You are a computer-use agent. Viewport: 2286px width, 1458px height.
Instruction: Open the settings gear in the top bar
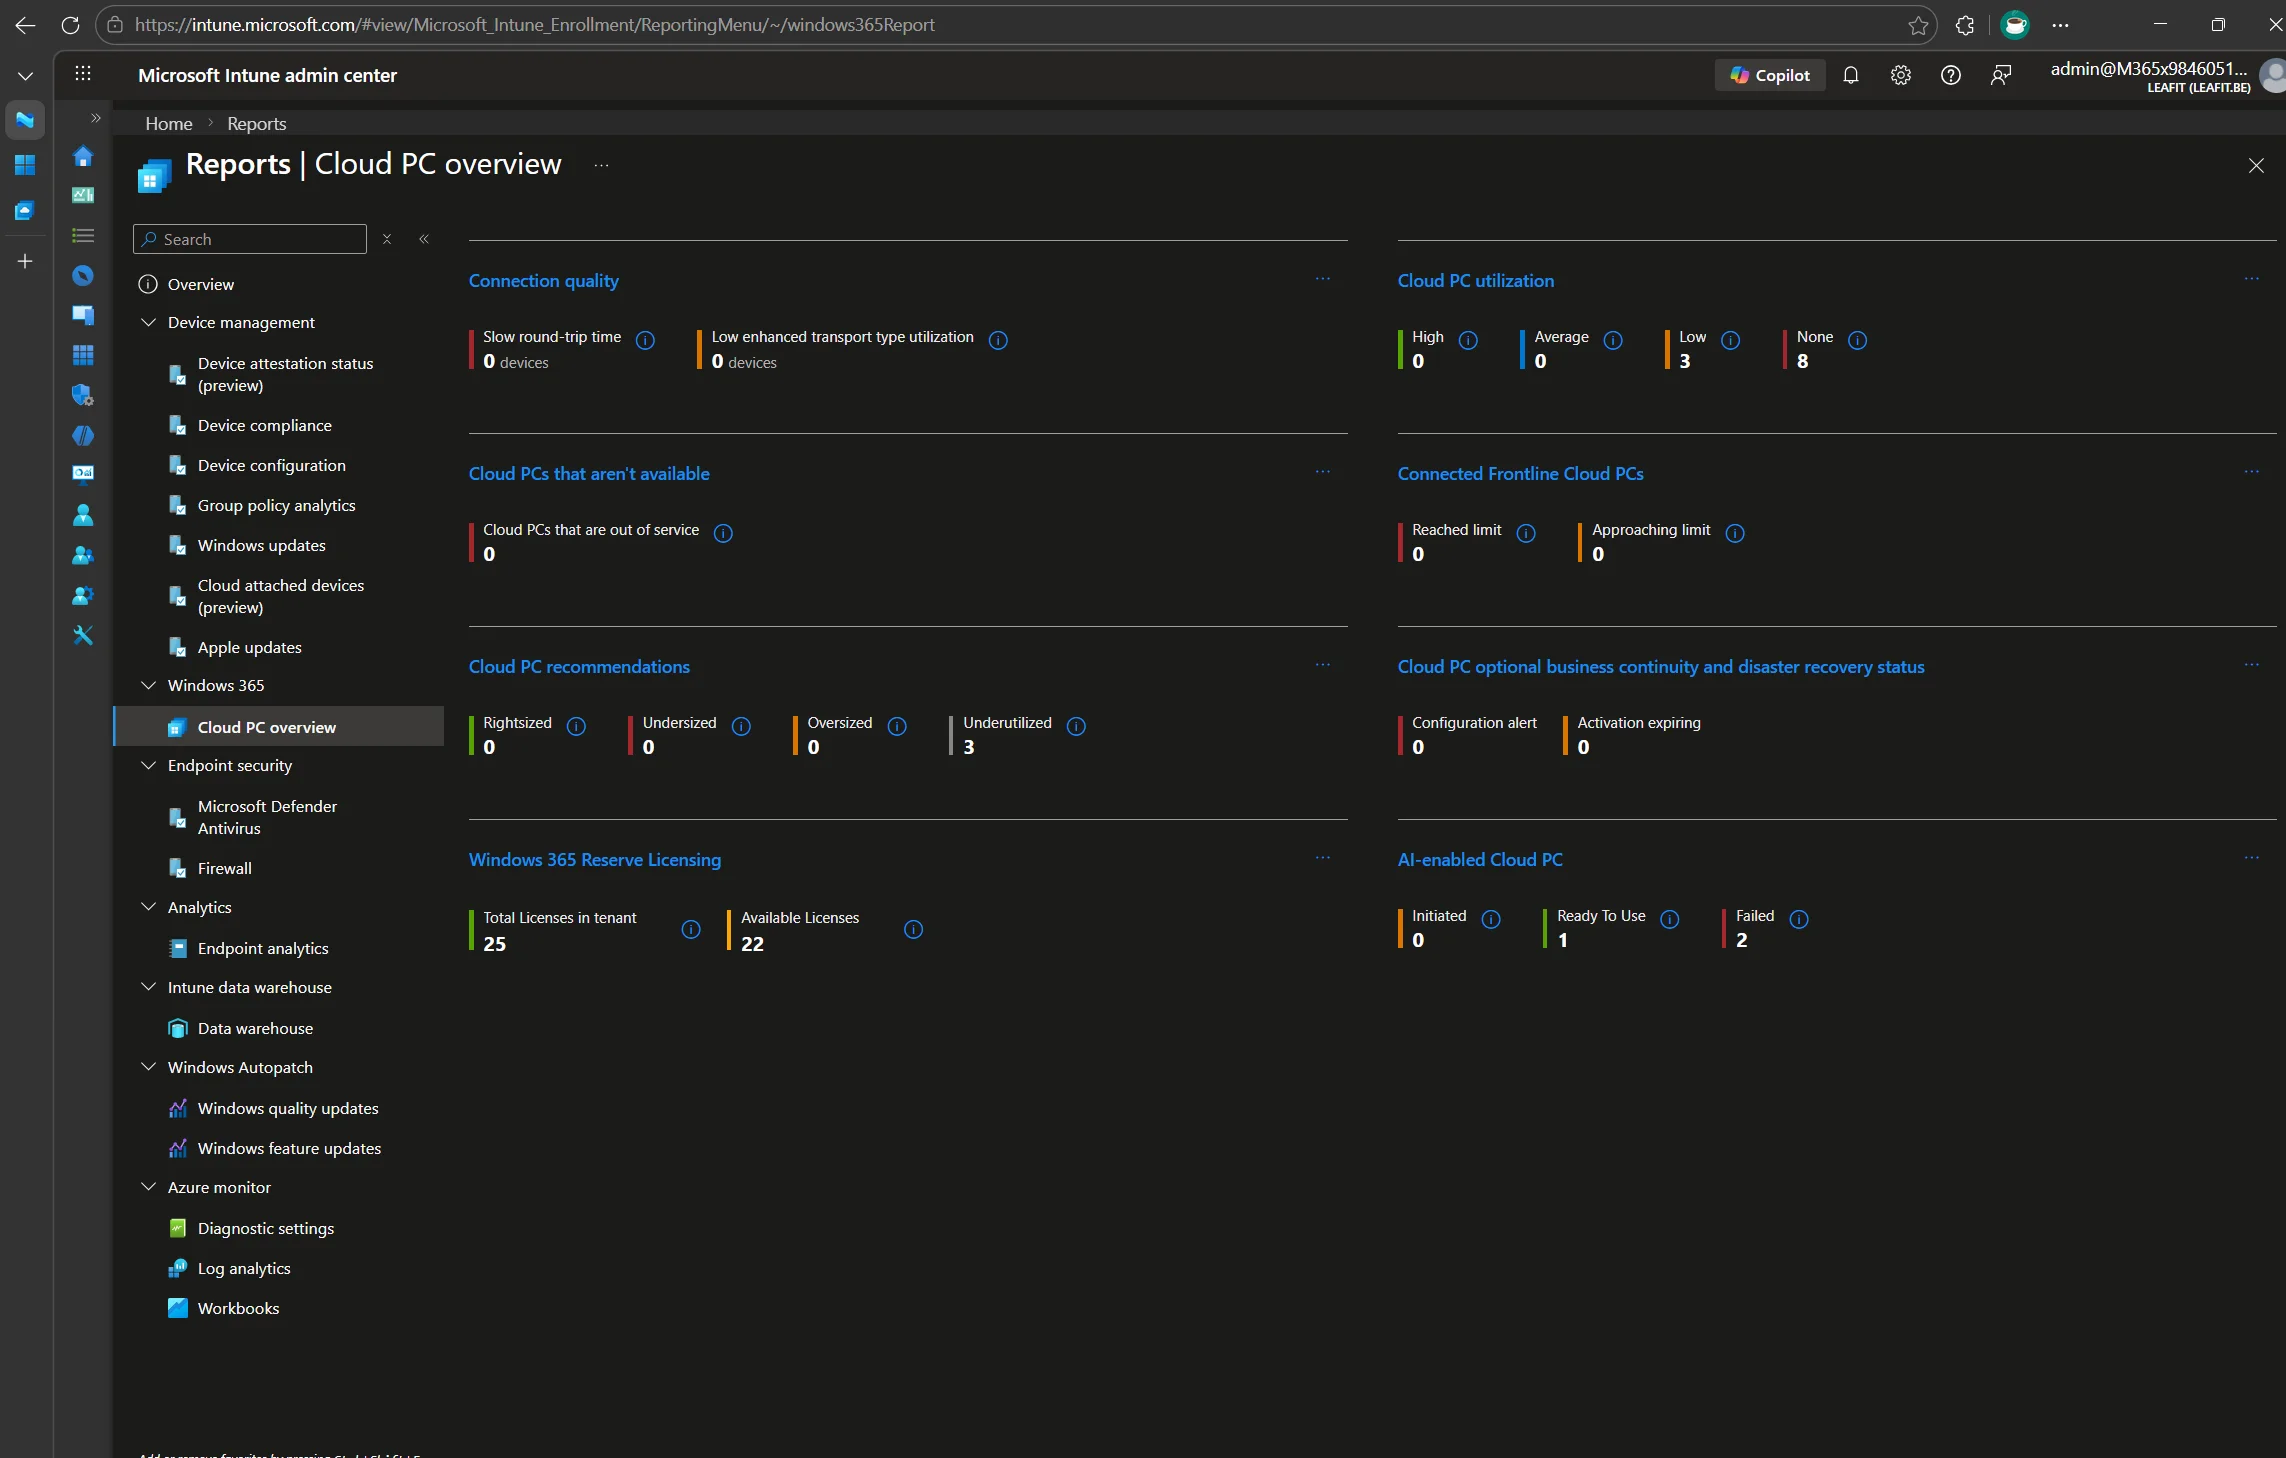pos(1900,75)
